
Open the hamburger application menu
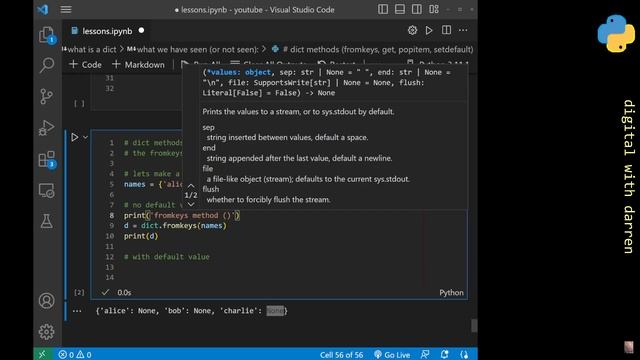(66, 9)
